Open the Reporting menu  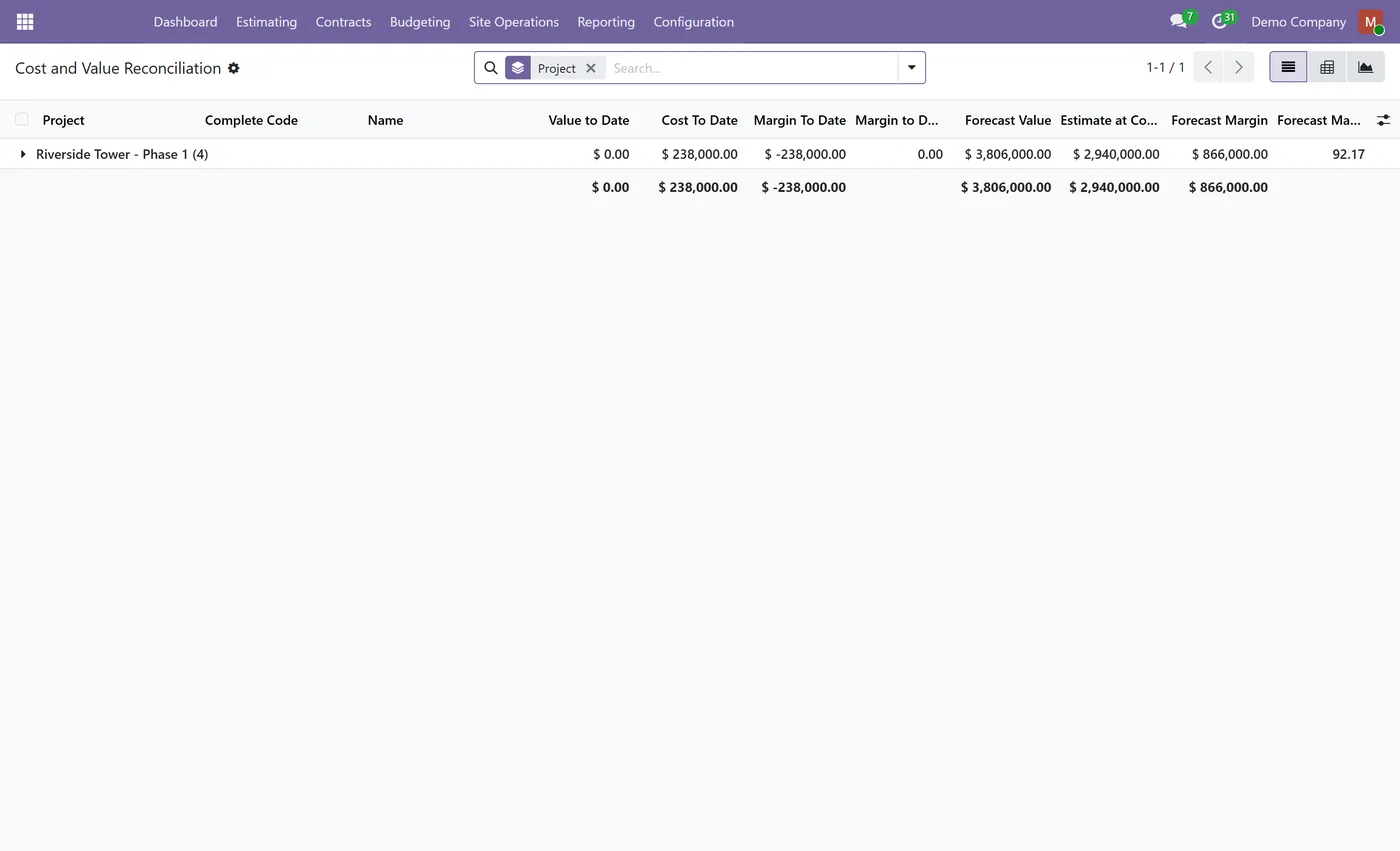(x=606, y=21)
